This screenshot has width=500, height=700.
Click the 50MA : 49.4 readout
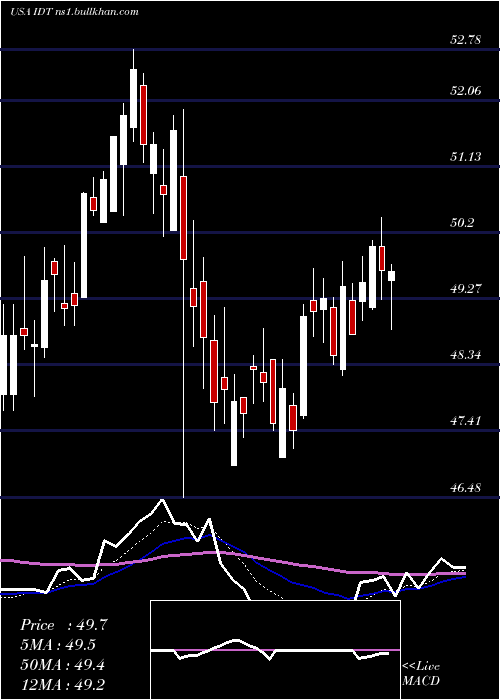pyautogui.click(x=62, y=665)
